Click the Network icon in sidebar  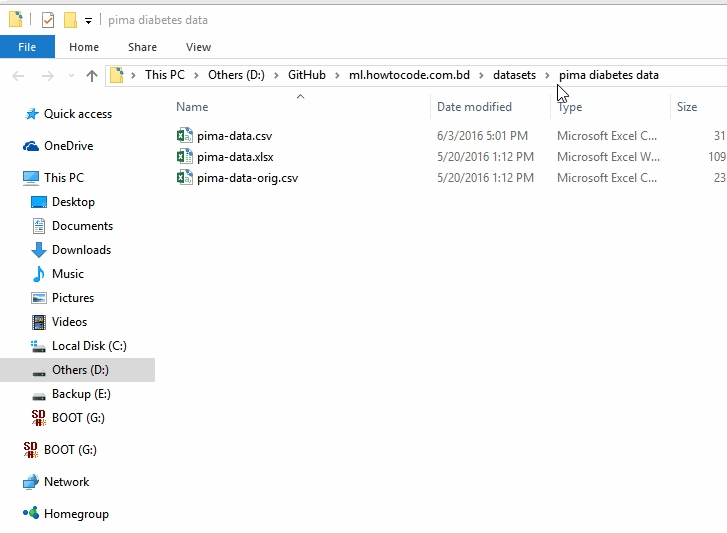tap(31, 482)
